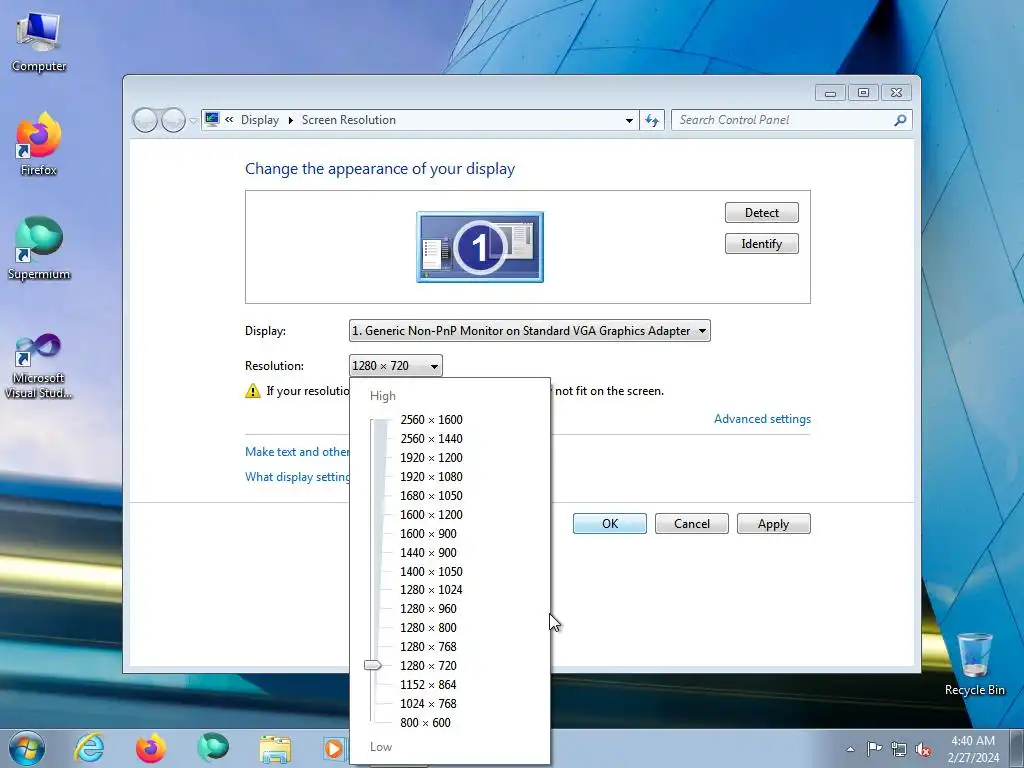Toggle the Resolution 1280 × 720 dropdown
The image size is (1024, 768).
click(395, 366)
